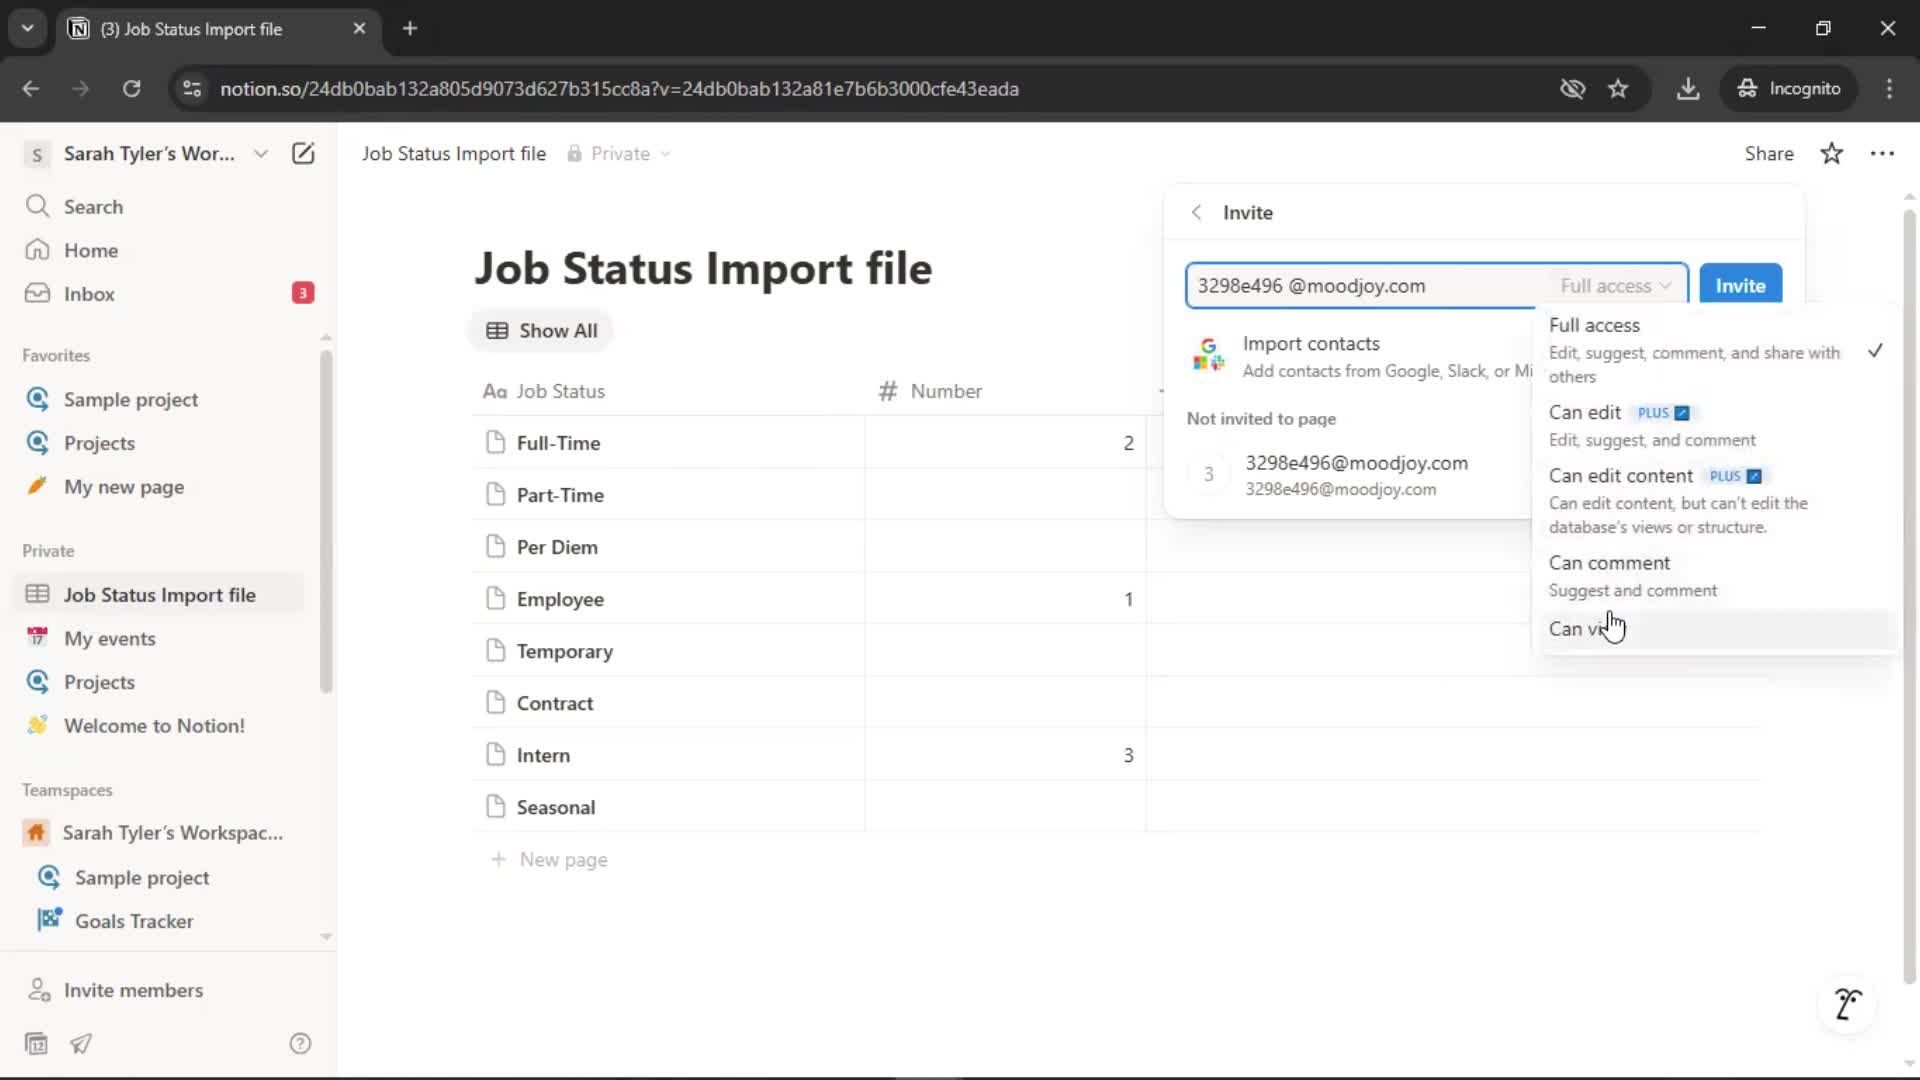Open tab search dropdown arrow
The image size is (1920, 1080).
pyautogui.click(x=27, y=28)
